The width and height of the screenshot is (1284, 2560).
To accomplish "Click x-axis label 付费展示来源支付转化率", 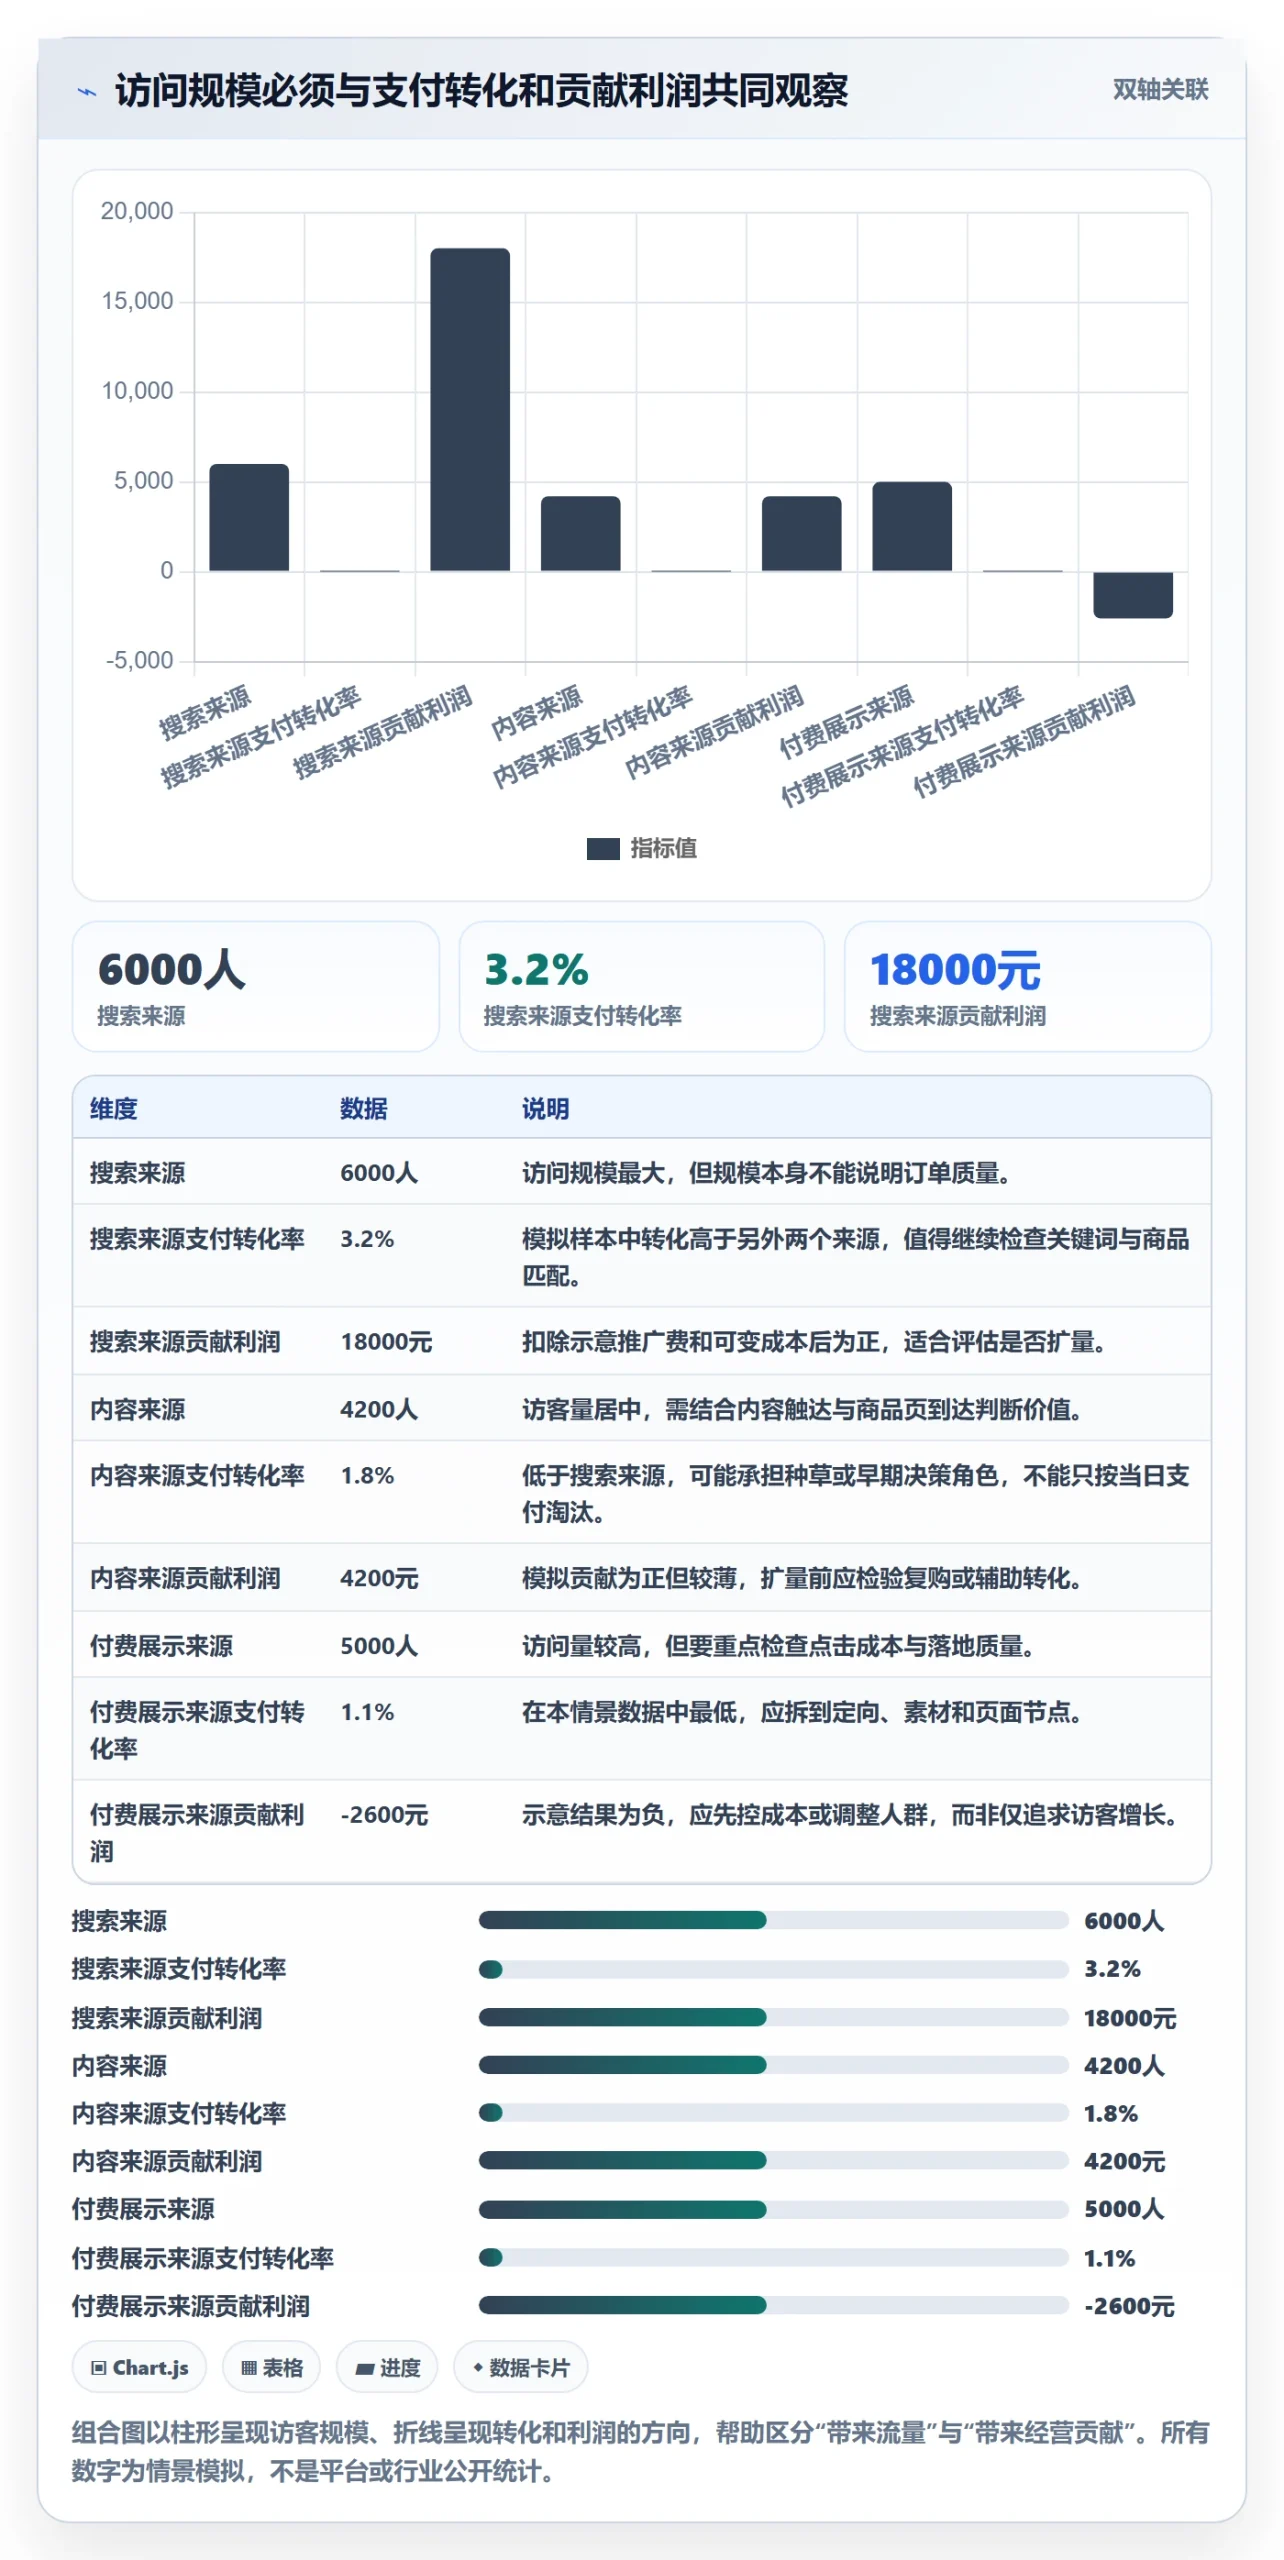I will click(902, 746).
